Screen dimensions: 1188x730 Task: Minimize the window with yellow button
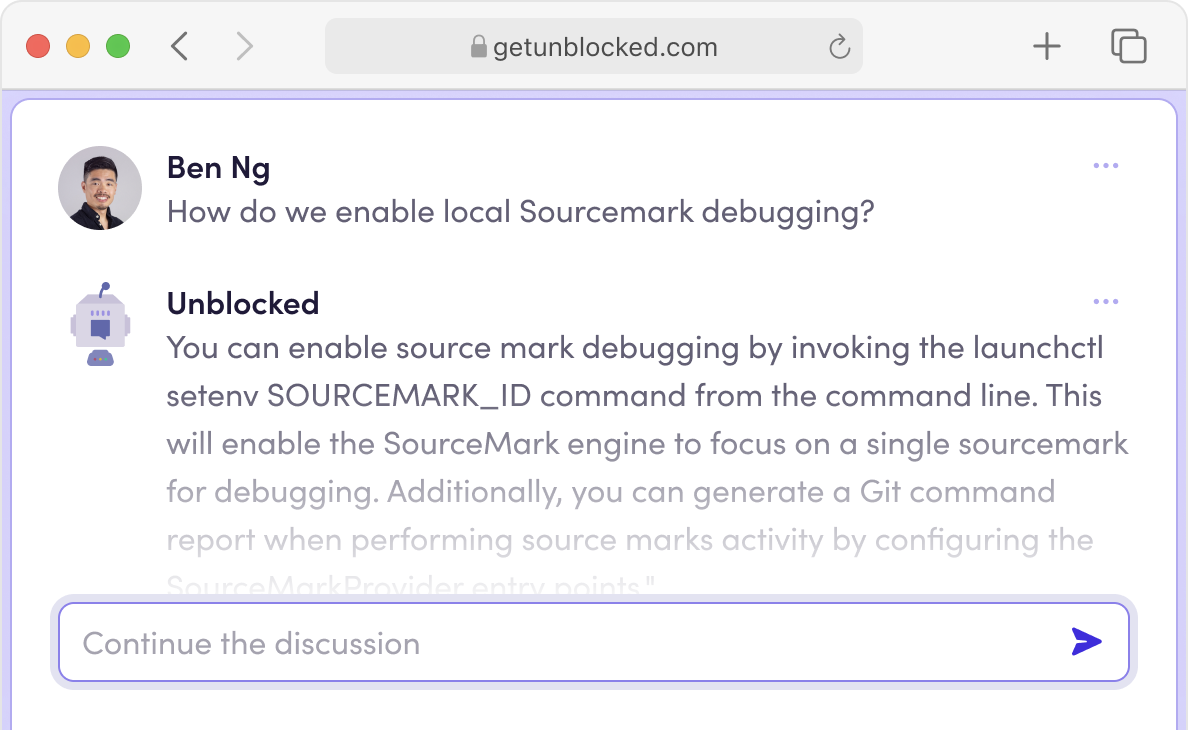coord(78,46)
